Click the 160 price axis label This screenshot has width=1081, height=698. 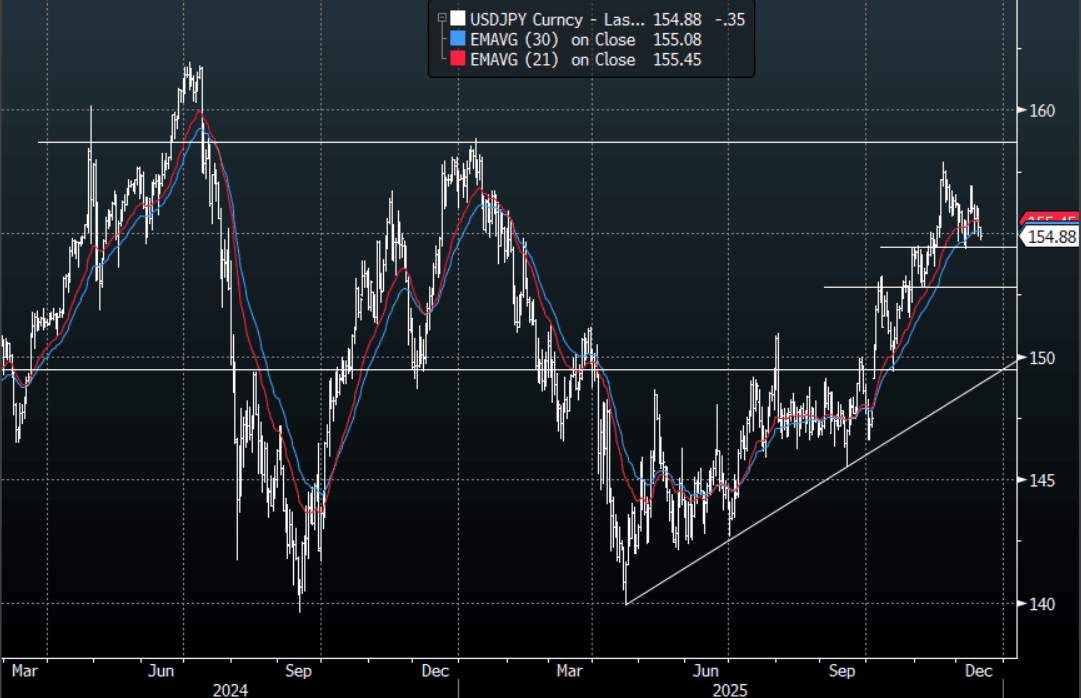tap(1042, 110)
